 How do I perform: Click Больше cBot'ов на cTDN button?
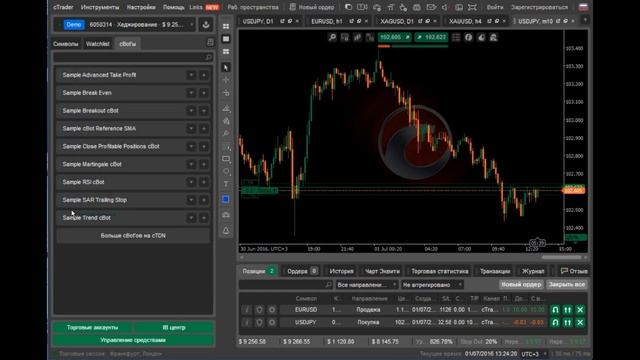point(133,236)
